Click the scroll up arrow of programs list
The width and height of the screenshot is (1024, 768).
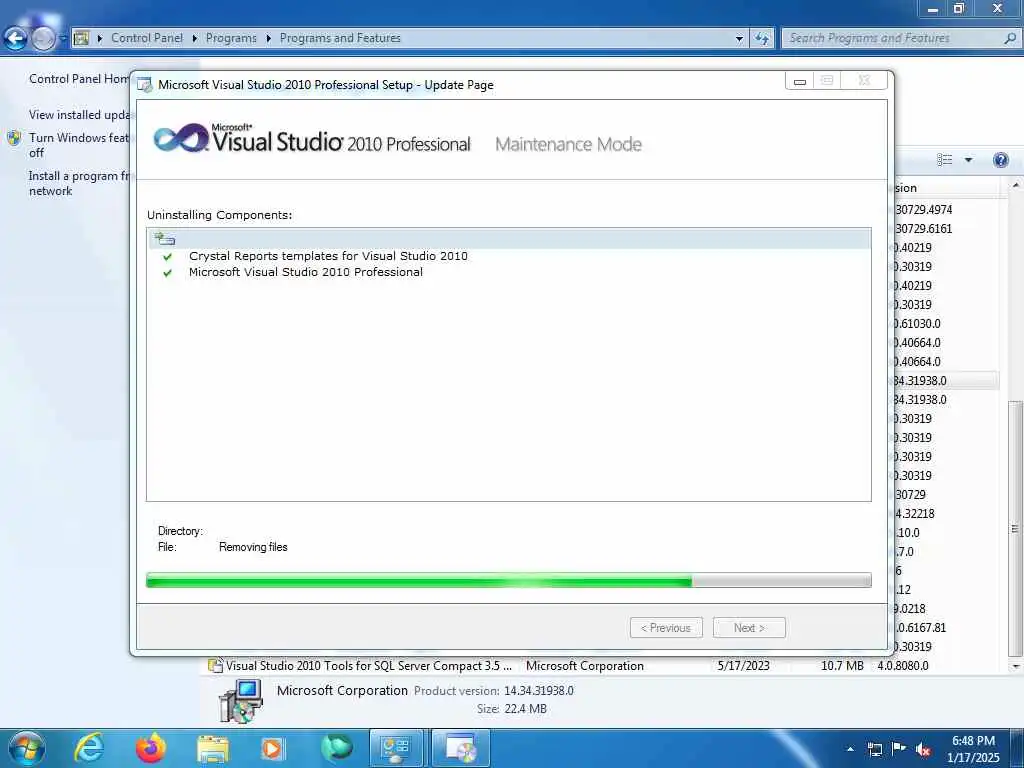pyautogui.click(x=1016, y=187)
